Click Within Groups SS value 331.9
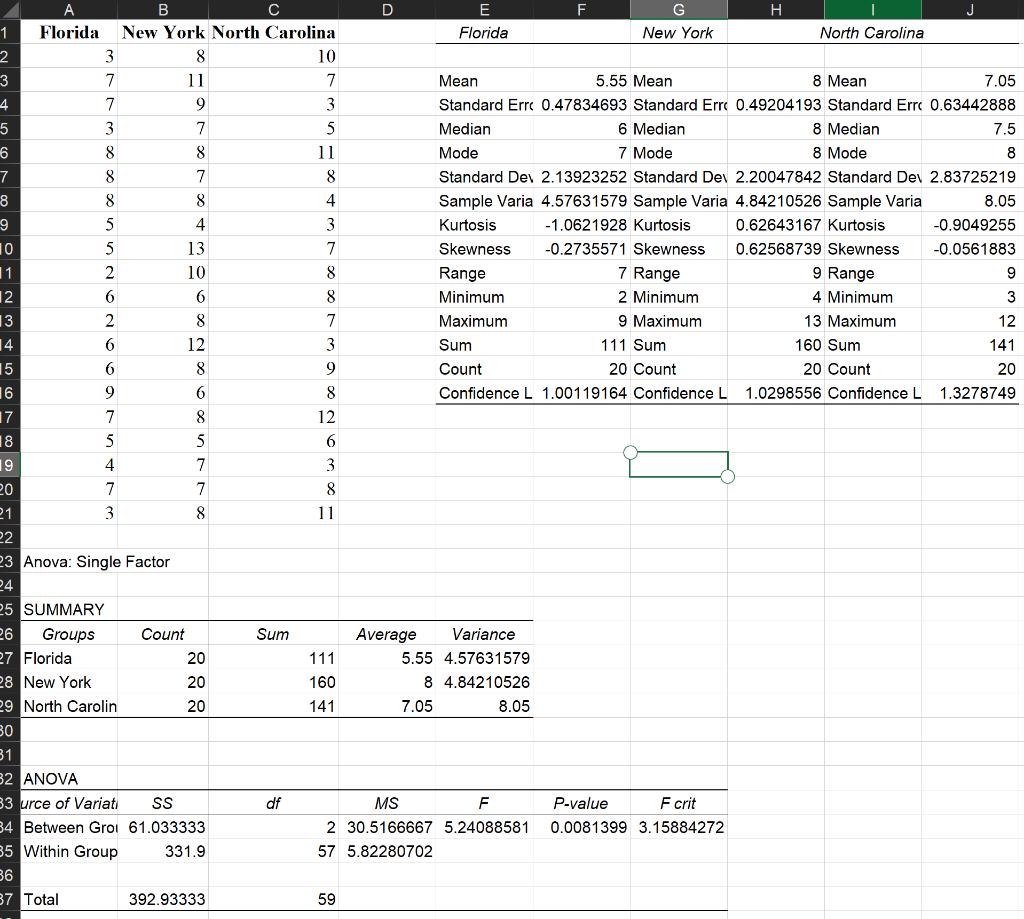 [x=185, y=852]
